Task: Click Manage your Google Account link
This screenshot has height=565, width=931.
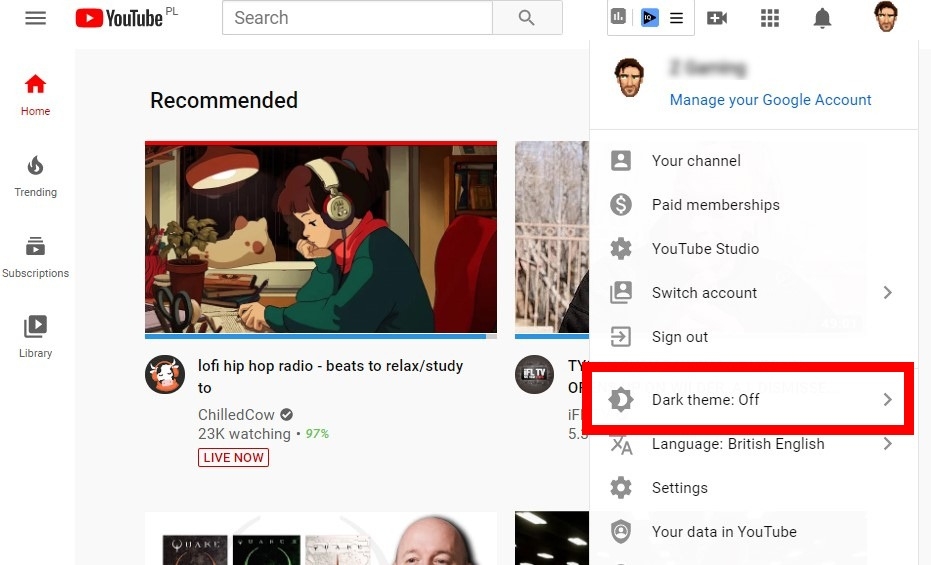Action: [x=770, y=100]
